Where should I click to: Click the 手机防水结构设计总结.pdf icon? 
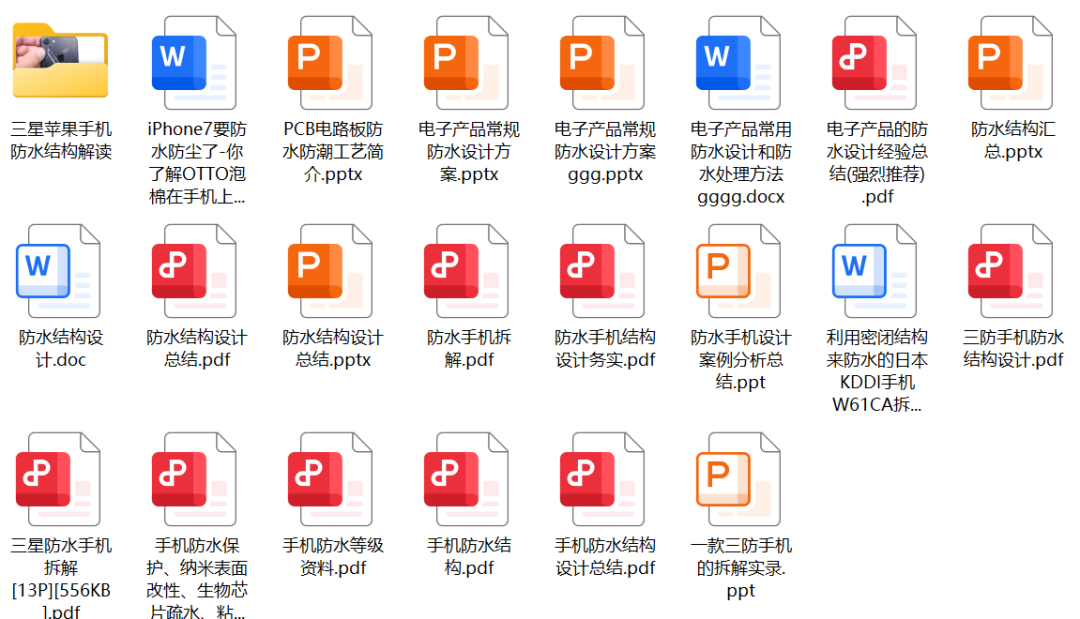603,477
